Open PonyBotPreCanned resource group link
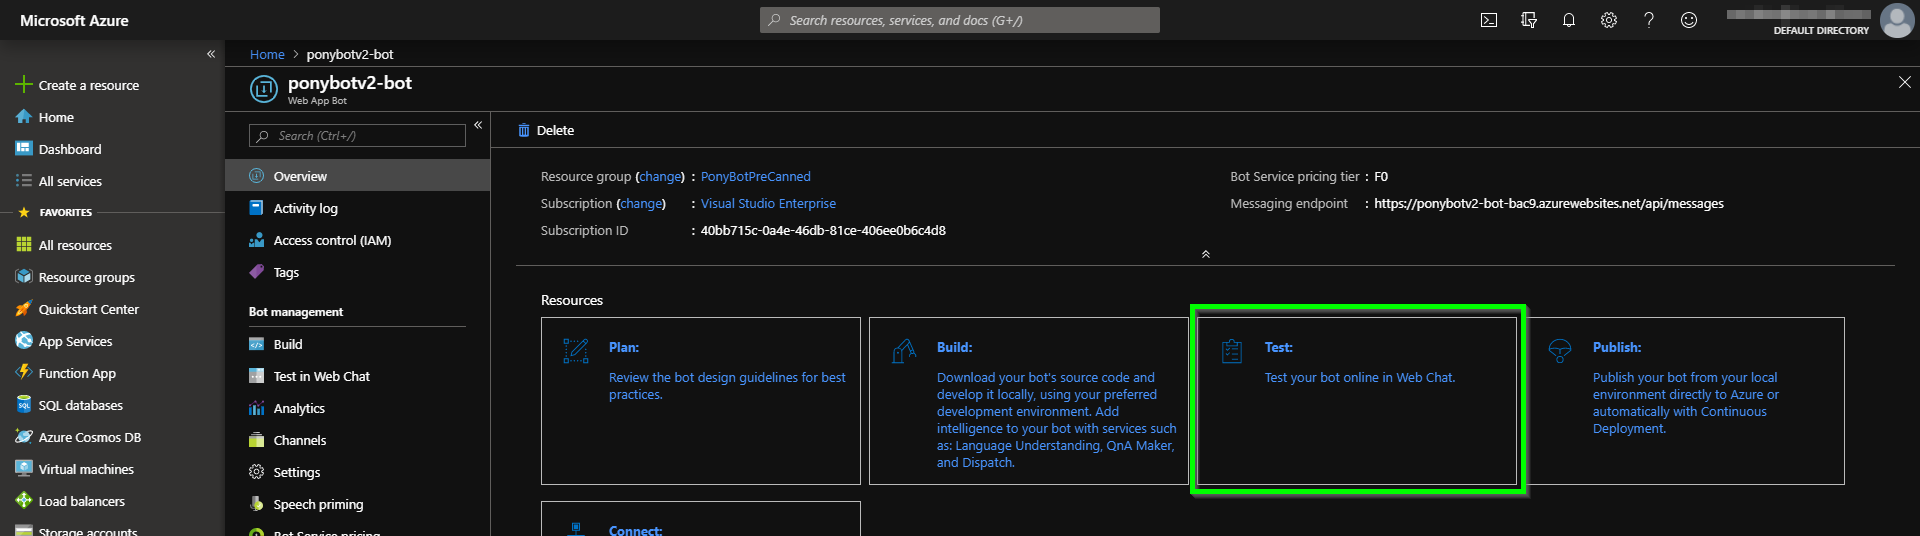The height and width of the screenshot is (536, 1920). click(x=756, y=176)
